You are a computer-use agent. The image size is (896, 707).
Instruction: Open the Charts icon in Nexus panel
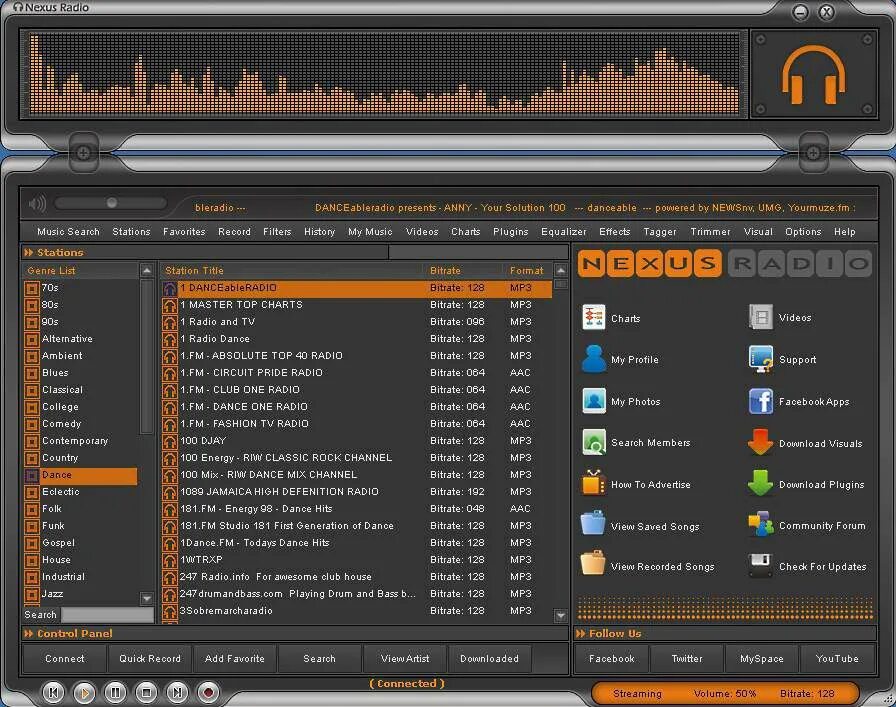593,317
